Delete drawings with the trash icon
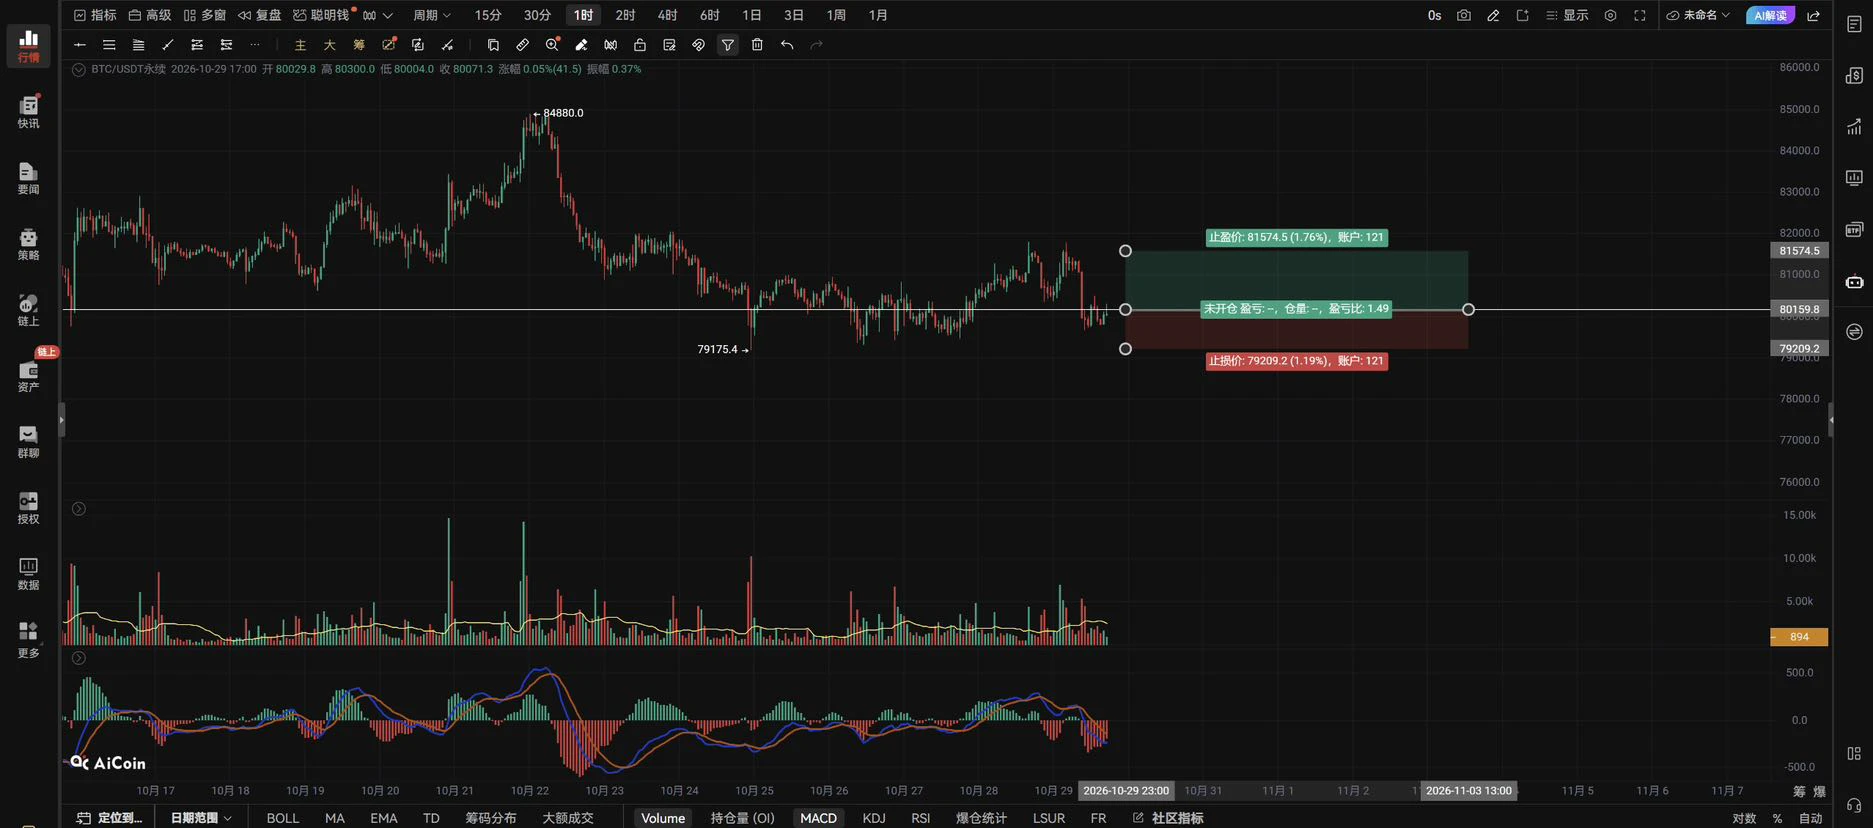This screenshot has width=1873, height=828. point(757,45)
